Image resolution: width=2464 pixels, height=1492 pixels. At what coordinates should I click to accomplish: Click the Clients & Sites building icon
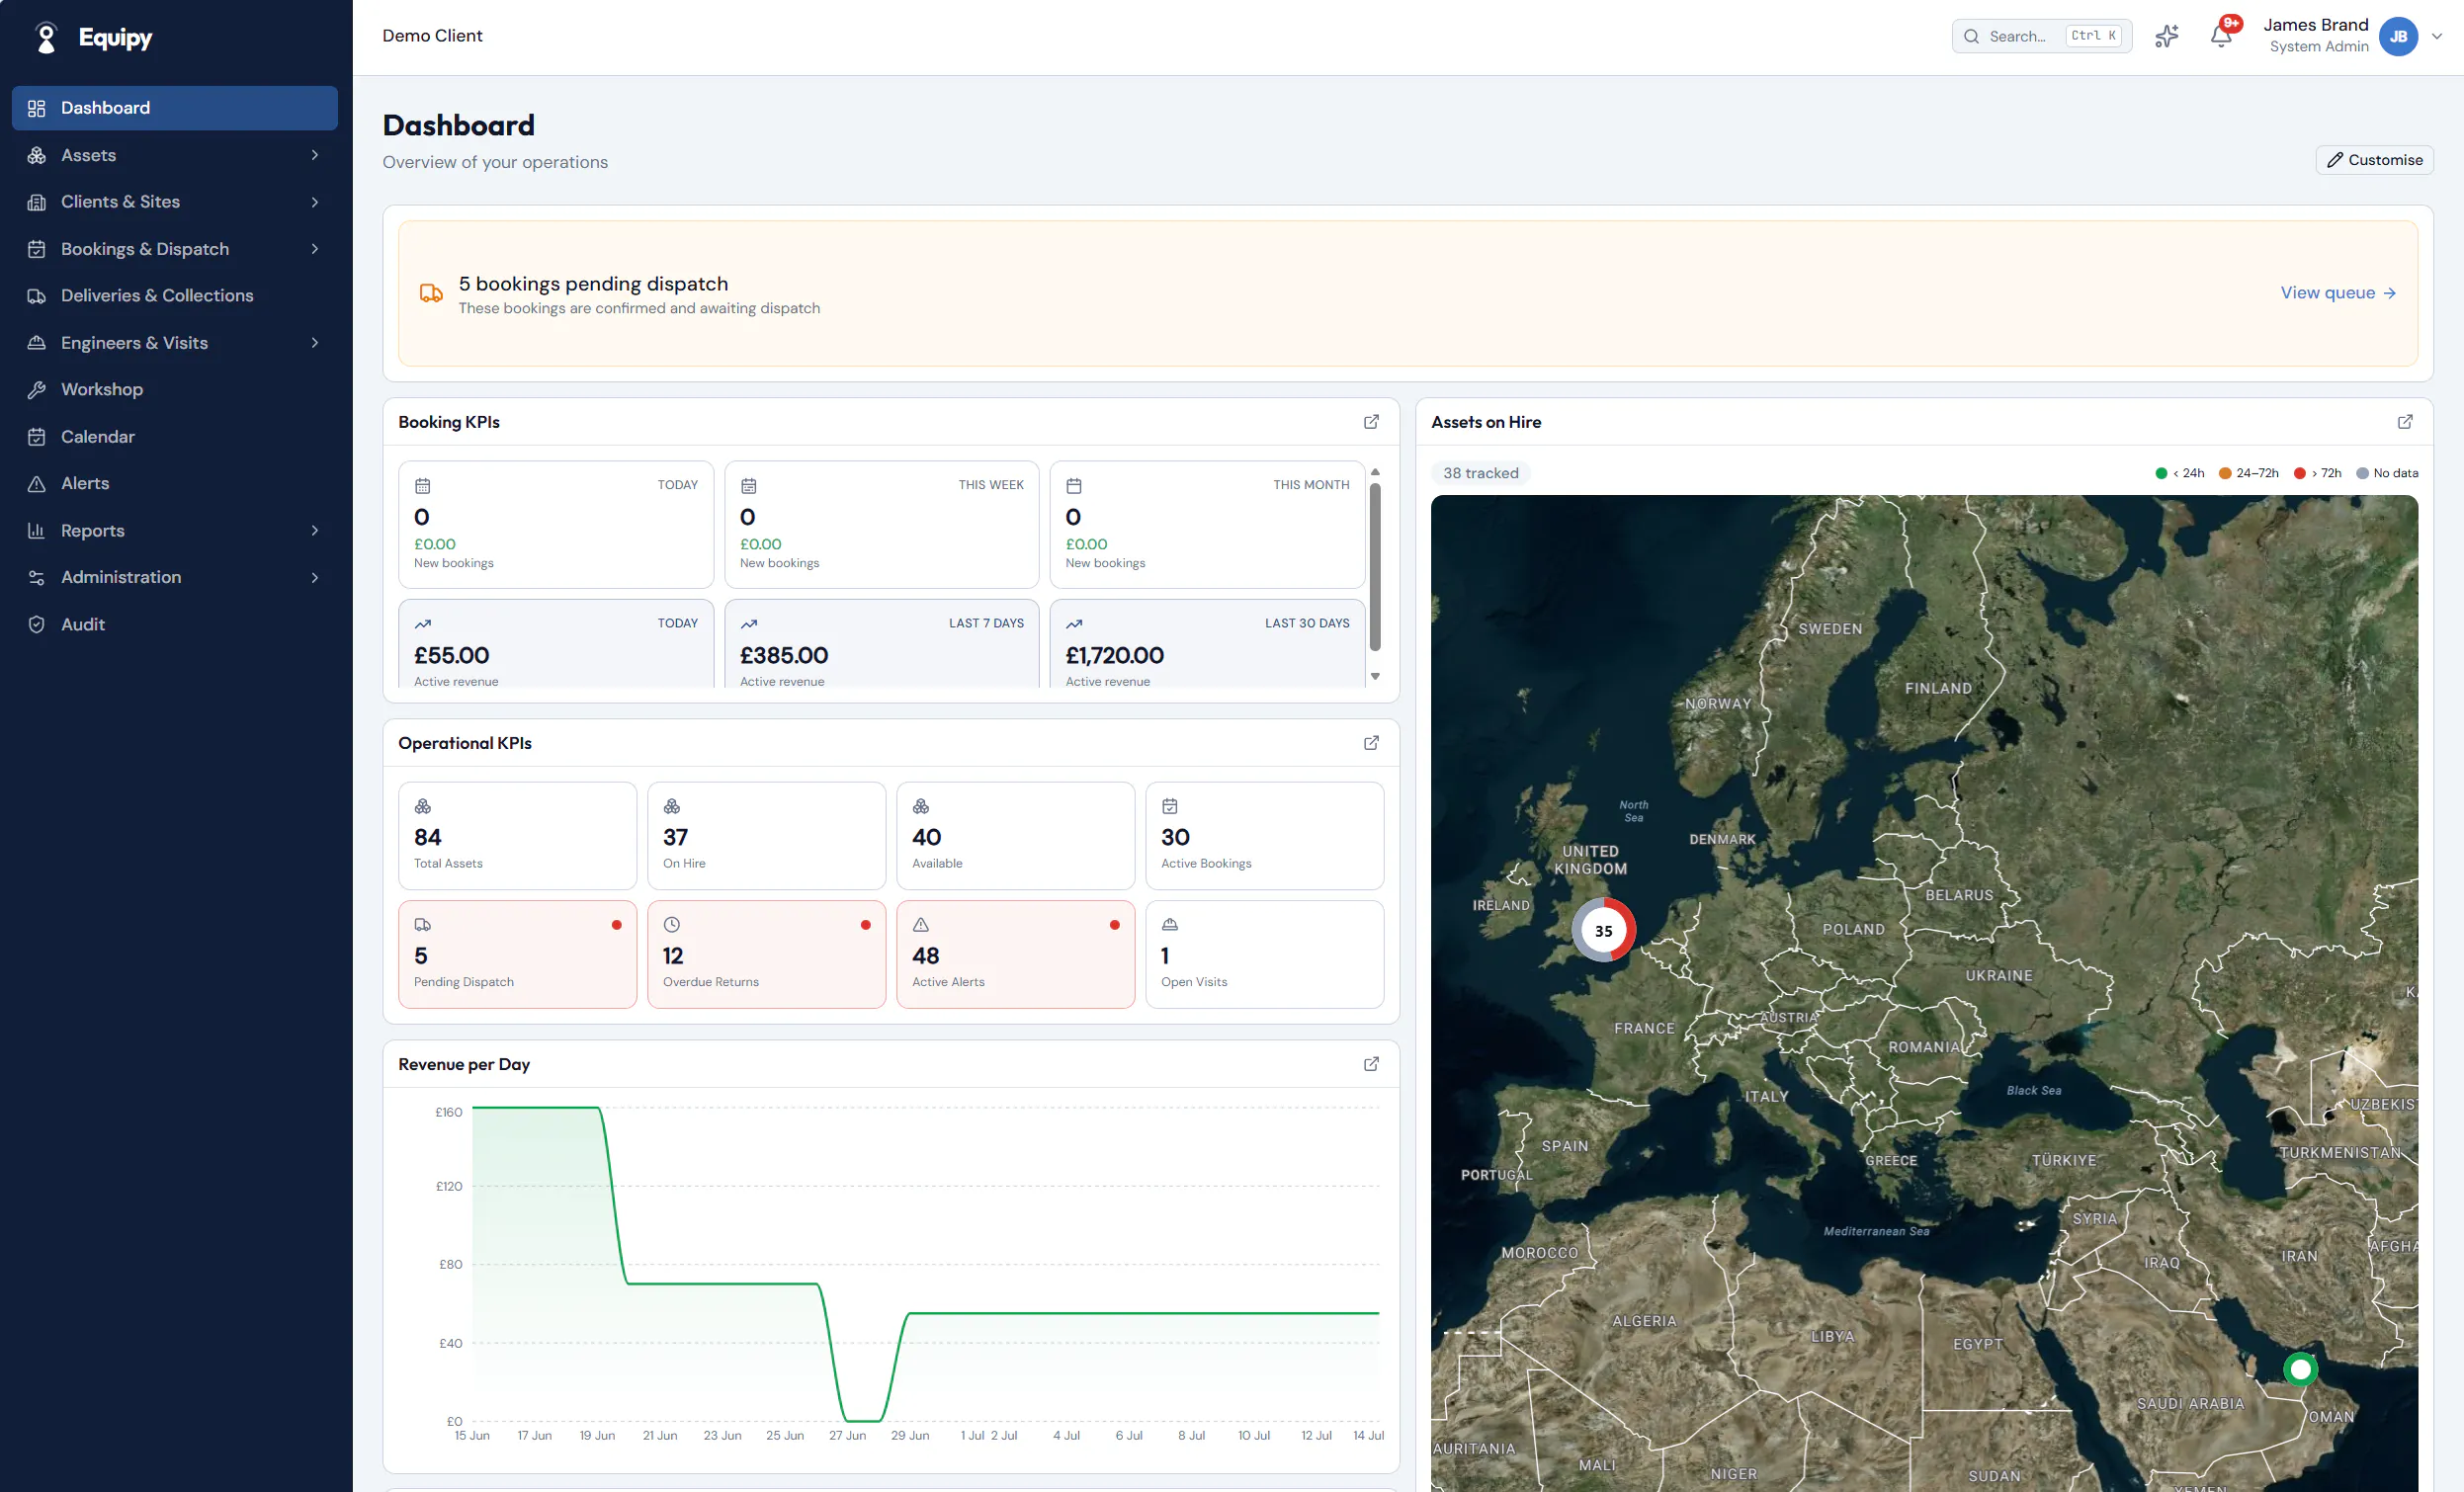[37, 202]
